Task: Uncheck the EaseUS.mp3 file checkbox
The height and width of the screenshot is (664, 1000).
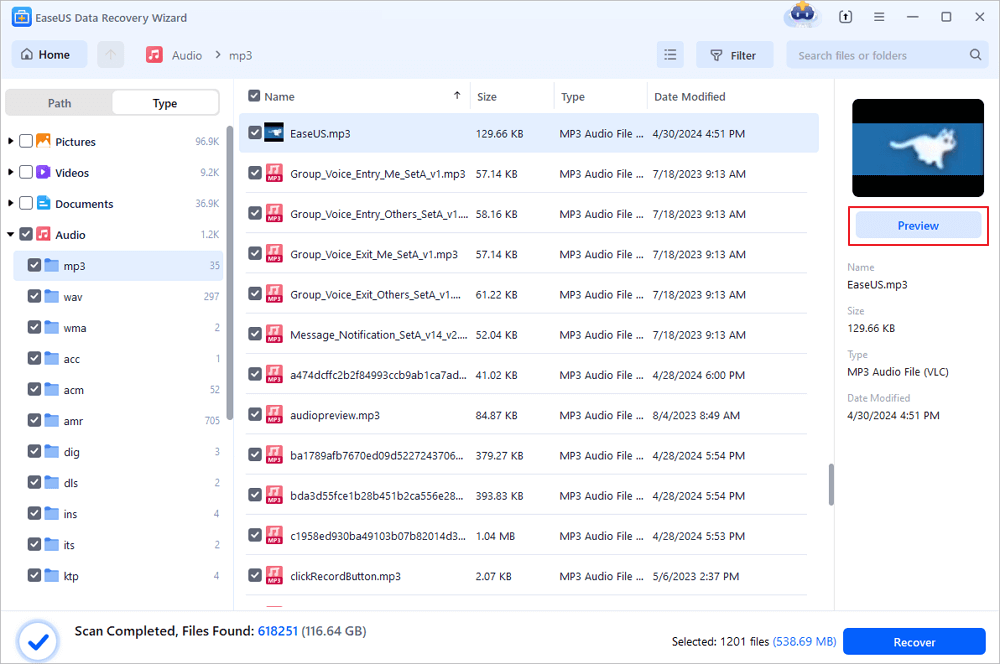Action: click(255, 132)
